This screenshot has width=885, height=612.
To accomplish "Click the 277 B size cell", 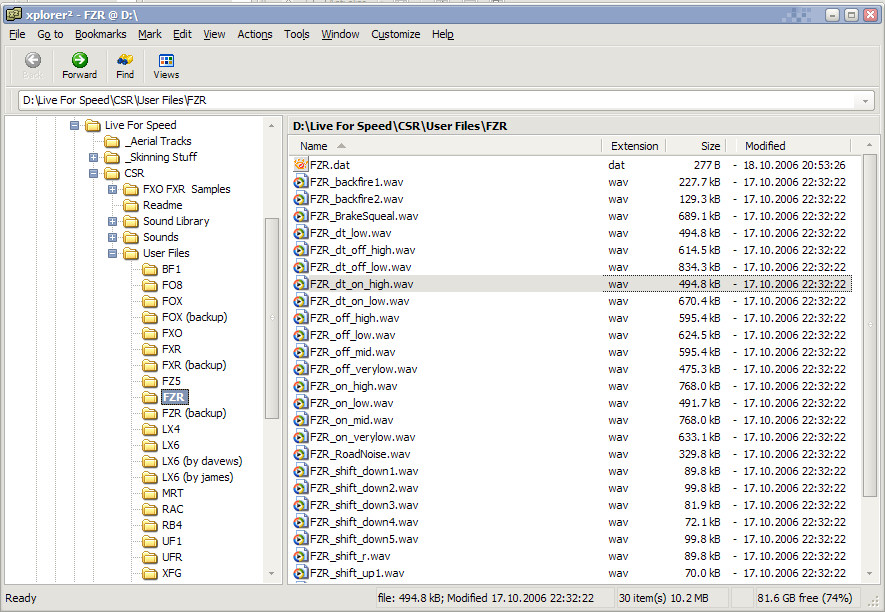I will point(707,165).
